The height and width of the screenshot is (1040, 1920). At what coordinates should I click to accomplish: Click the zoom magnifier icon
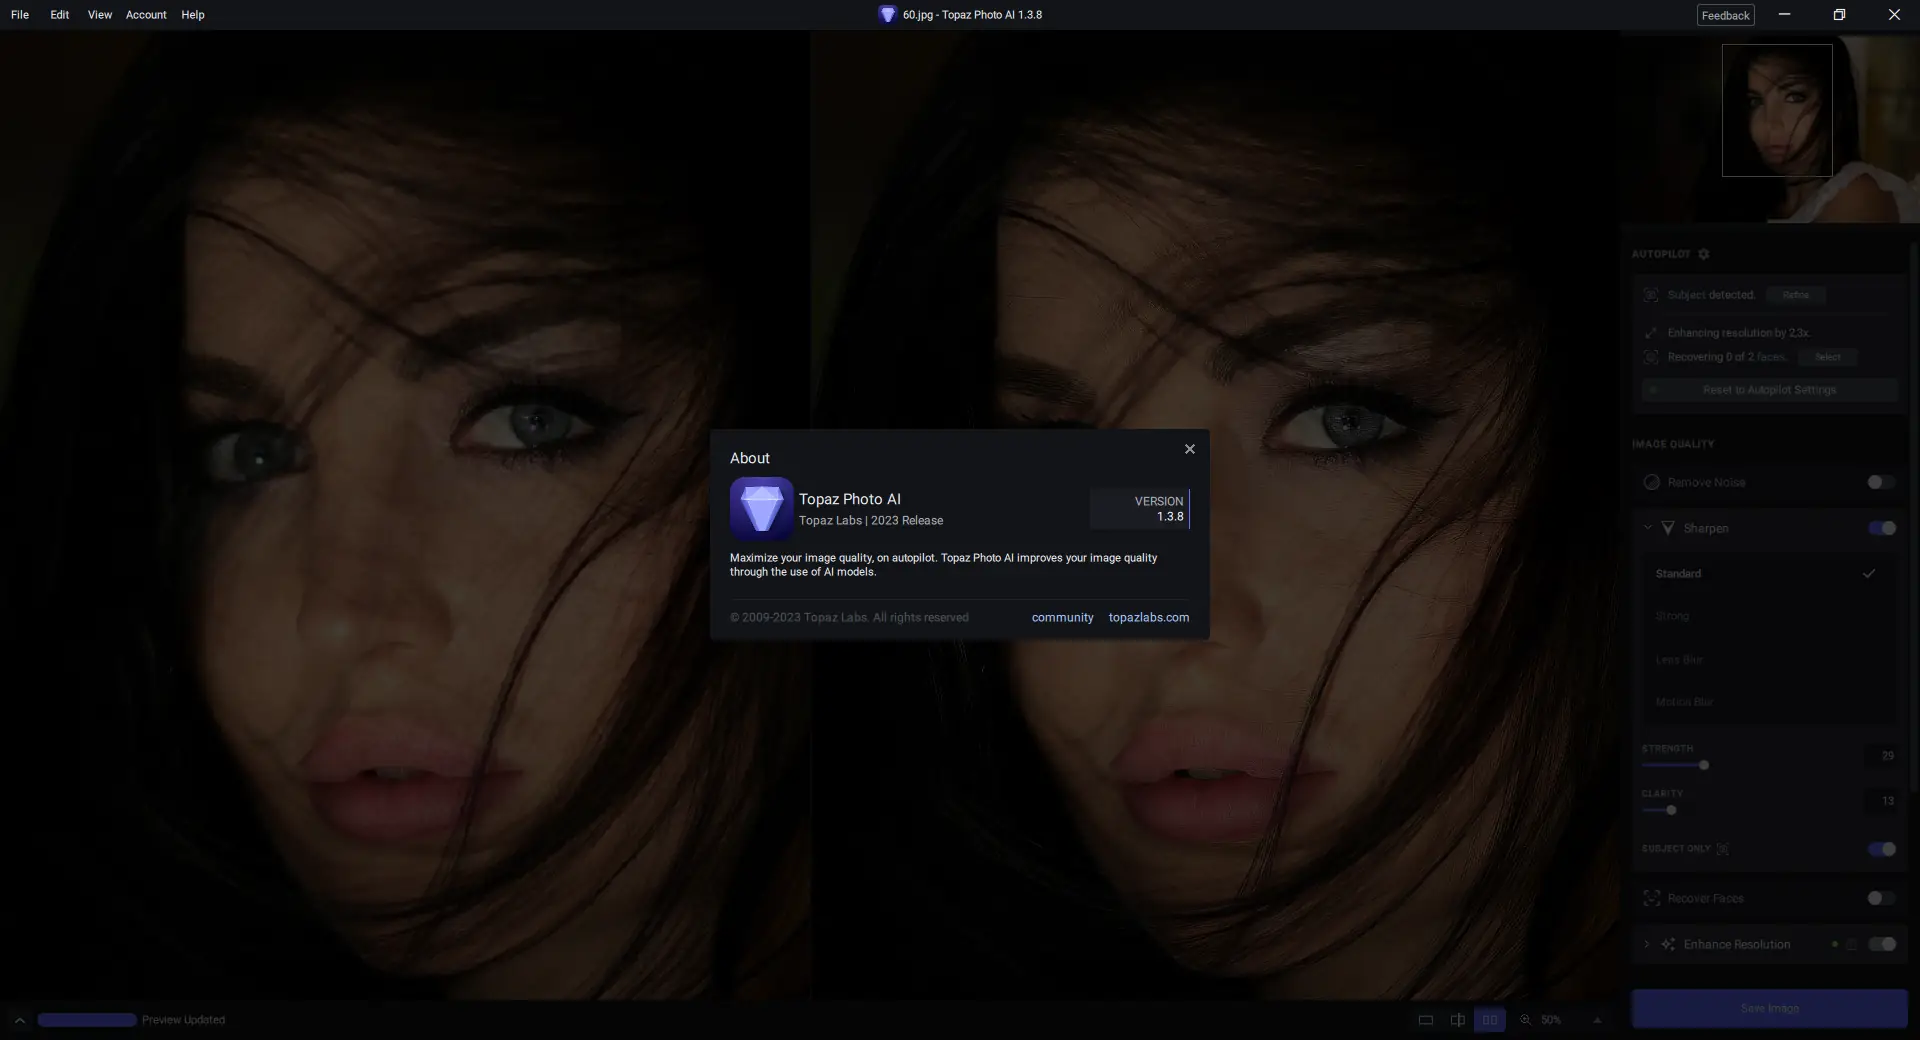pyautogui.click(x=1526, y=1020)
